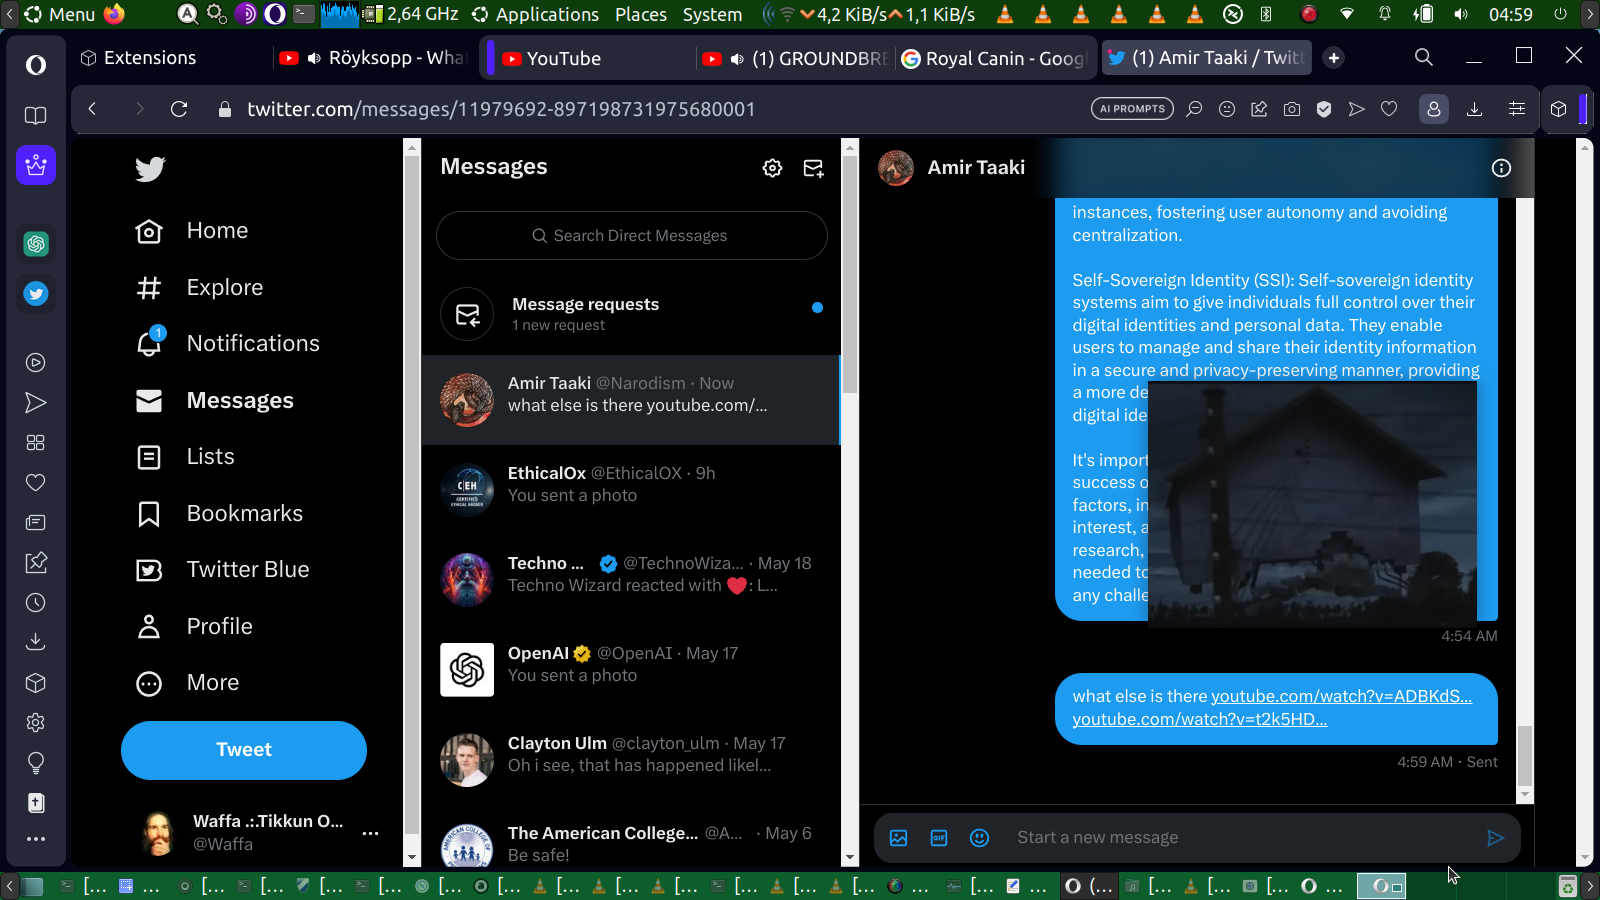1600x900 pixels.
Task: Compose a new message via envelope icon
Action: (814, 168)
